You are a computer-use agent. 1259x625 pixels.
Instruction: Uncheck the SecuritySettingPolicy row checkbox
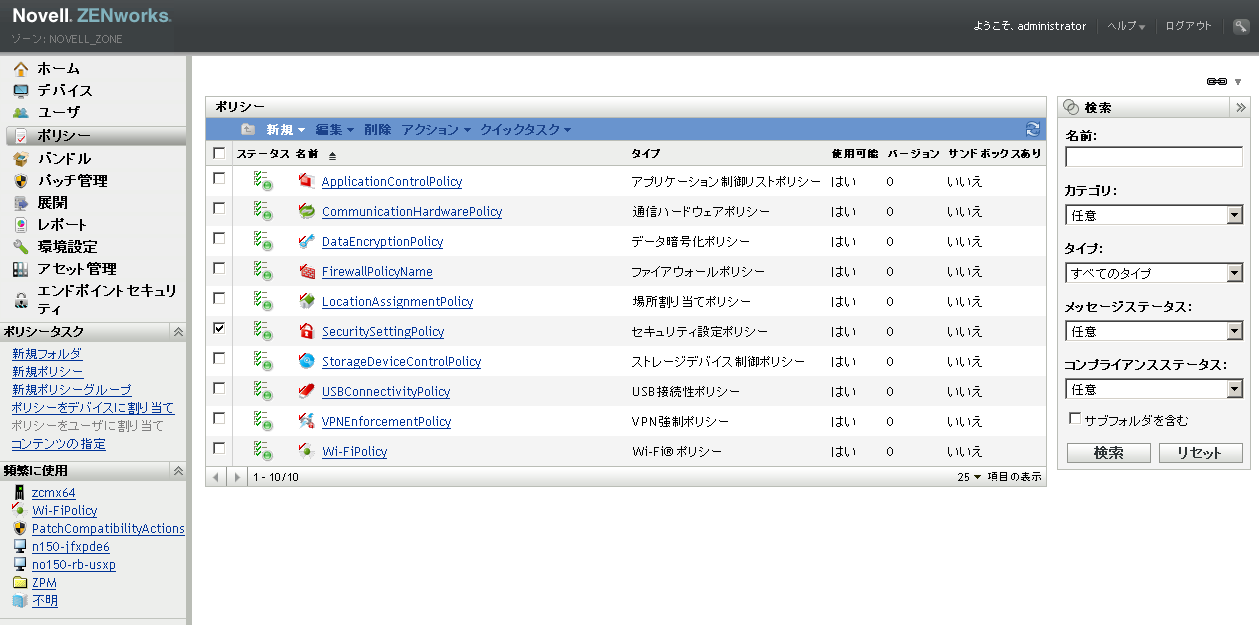tap(220, 328)
